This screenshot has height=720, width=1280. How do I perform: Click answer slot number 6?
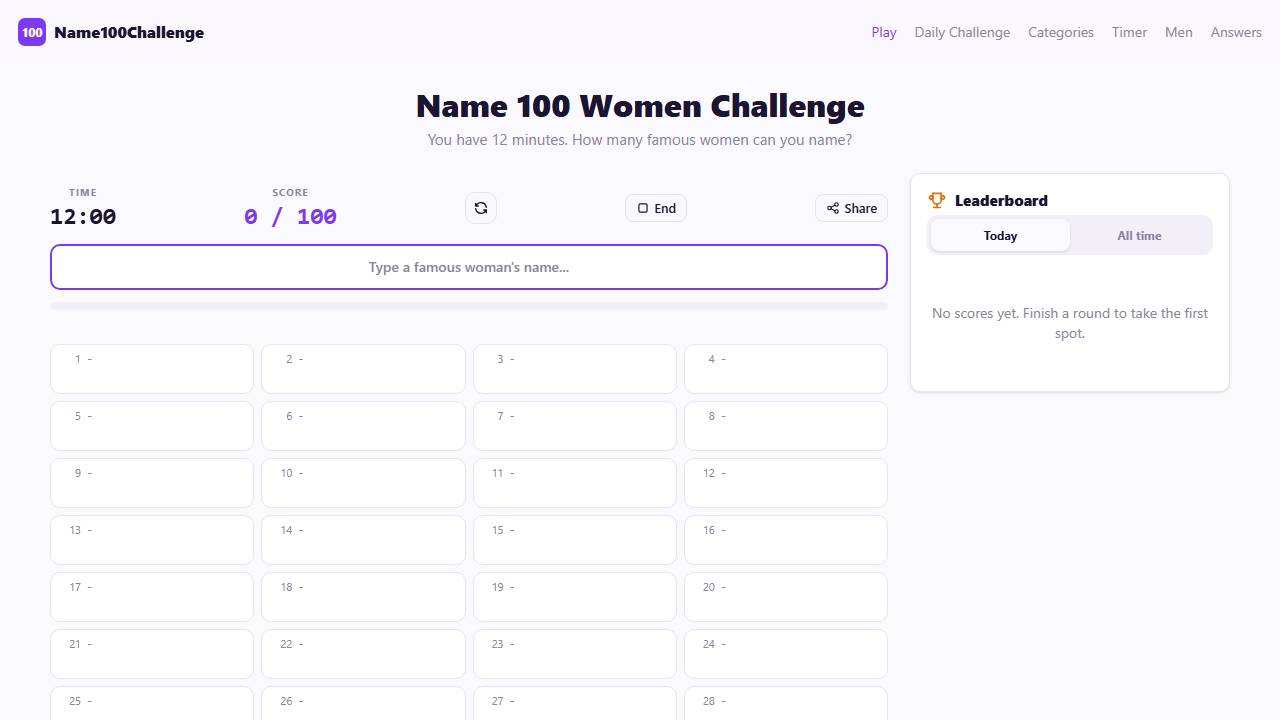click(363, 426)
